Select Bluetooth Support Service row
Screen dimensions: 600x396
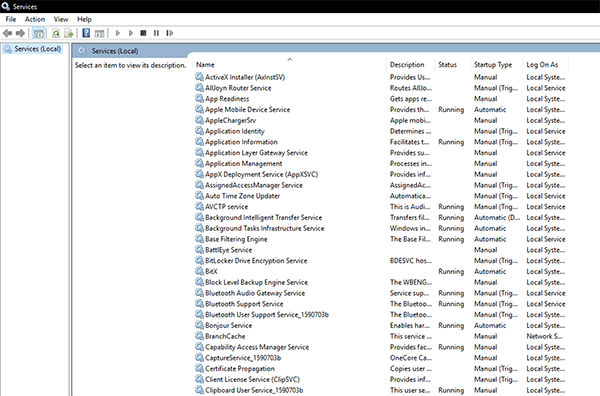click(244, 304)
